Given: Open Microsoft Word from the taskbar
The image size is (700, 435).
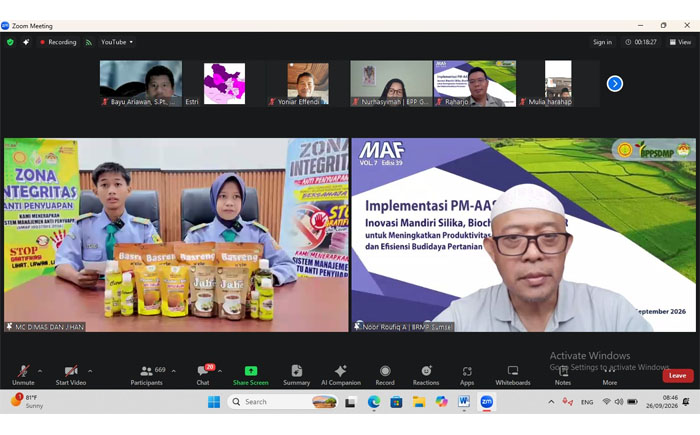Looking at the screenshot, I should tap(464, 402).
